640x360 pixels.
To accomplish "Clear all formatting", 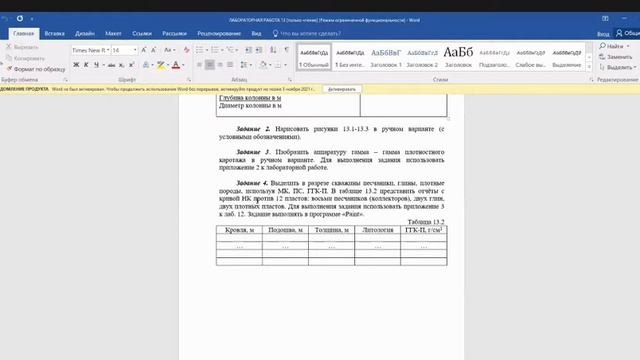I will click(186, 50).
